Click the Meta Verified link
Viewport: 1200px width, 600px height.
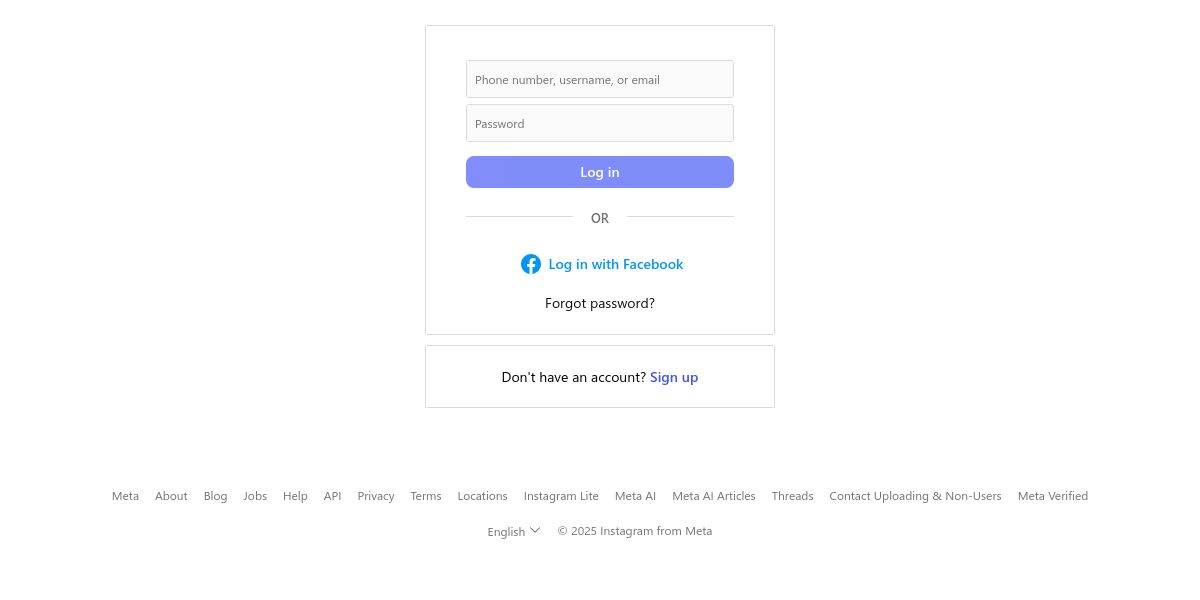(x=1052, y=496)
